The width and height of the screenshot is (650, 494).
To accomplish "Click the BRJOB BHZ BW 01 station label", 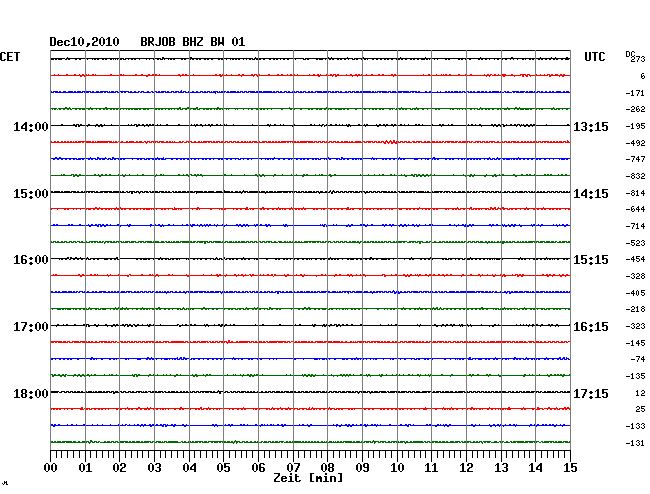I will (193, 42).
